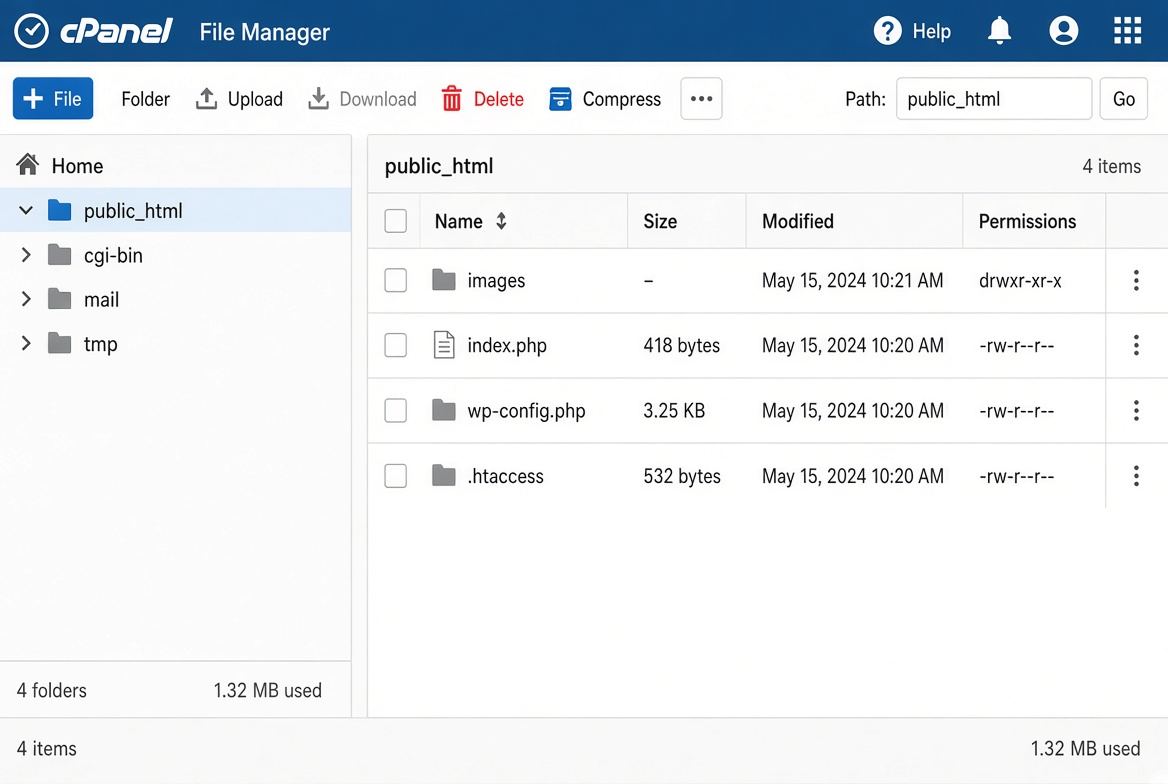Click the Folder button
1168x784 pixels.
(145, 99)
